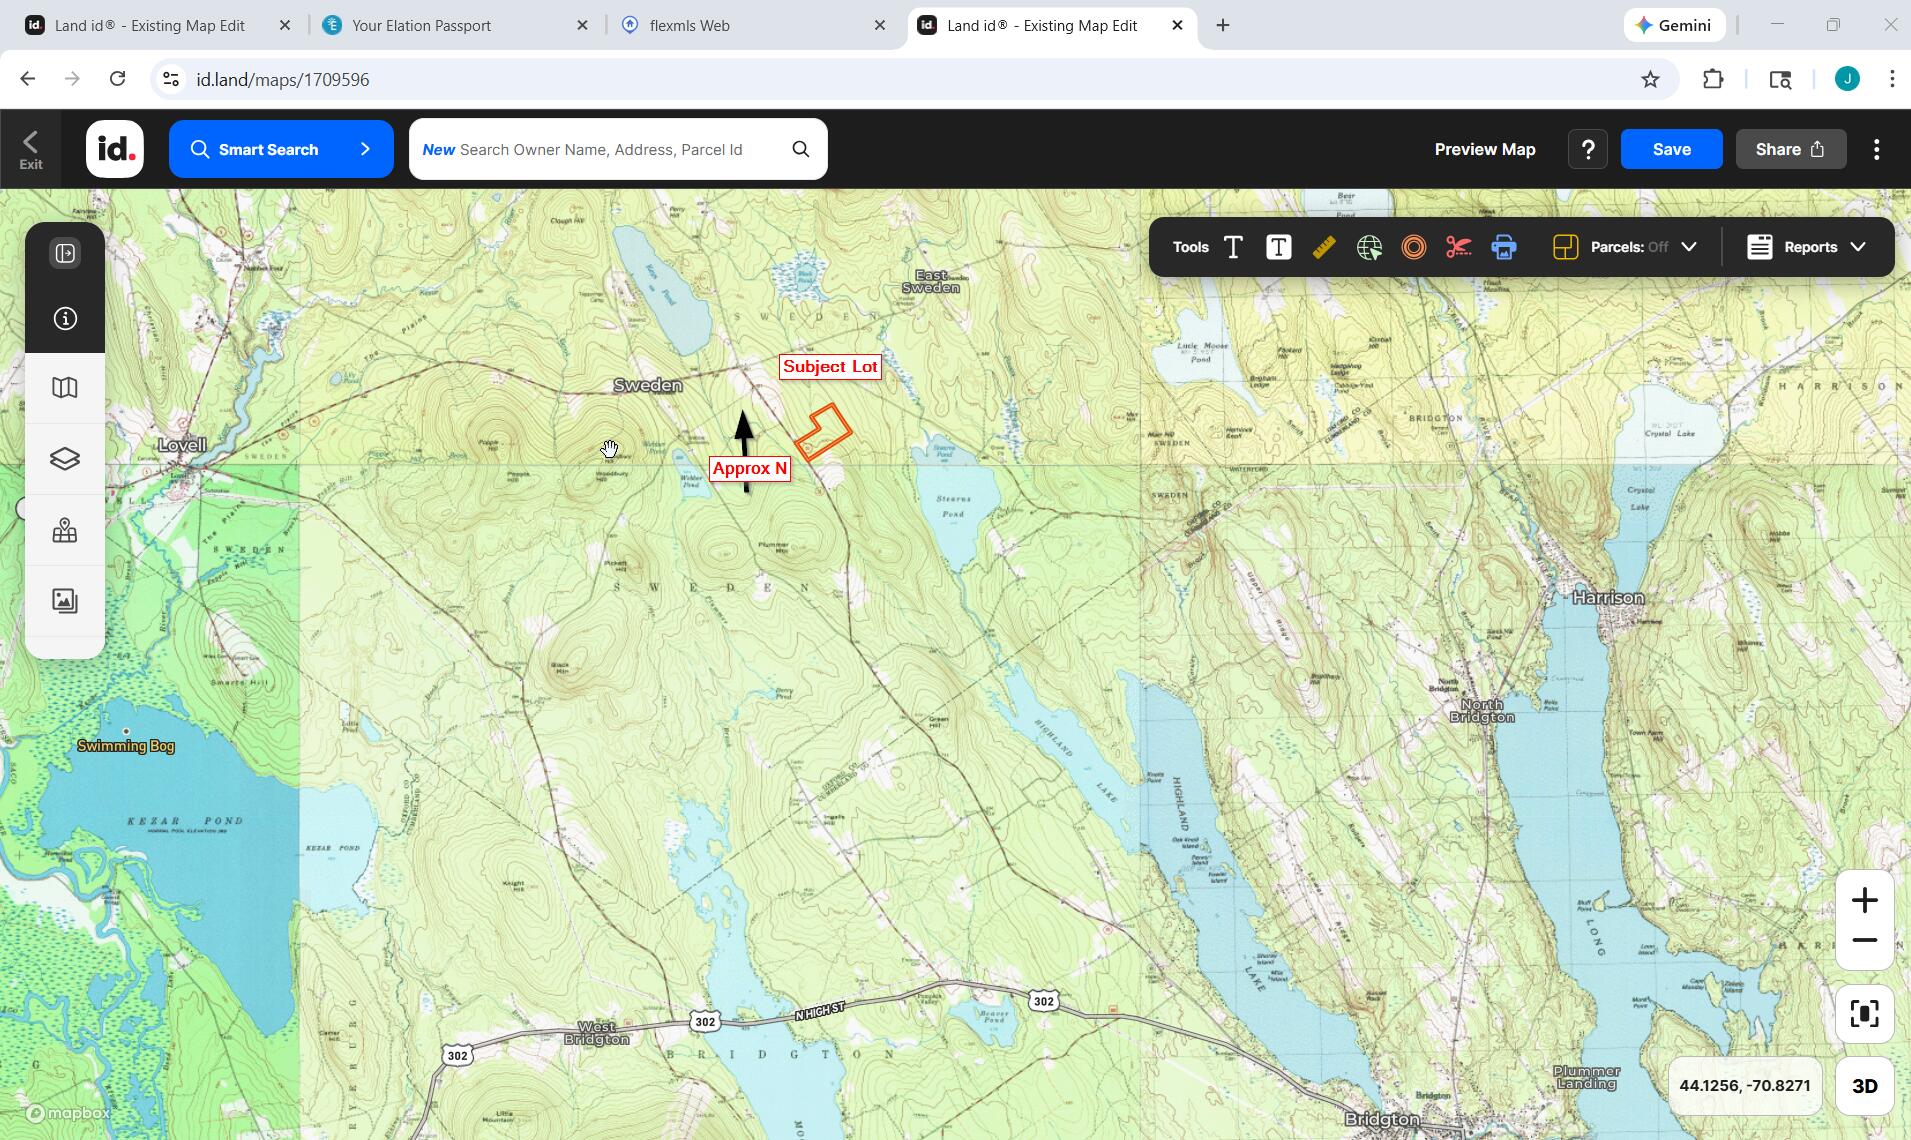Open the Layers panel in the sidebar

pyautogui.click(x=64, y=458)
